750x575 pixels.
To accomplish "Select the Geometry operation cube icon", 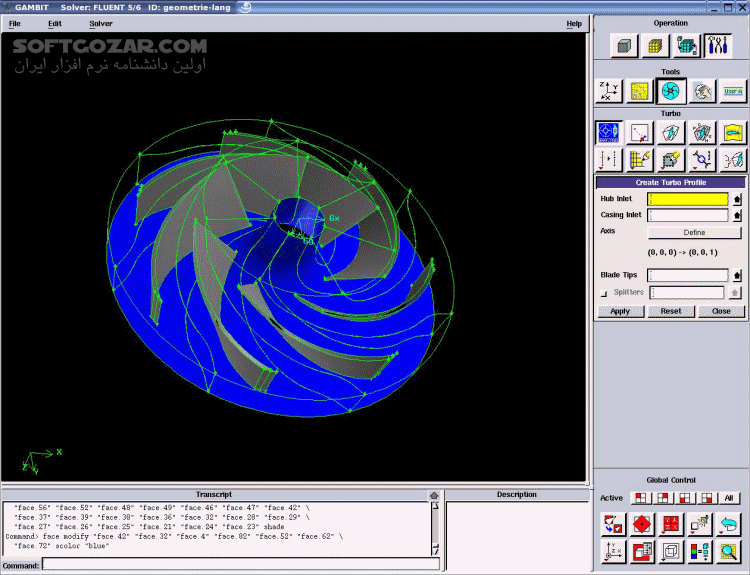I will click(623, 46).
